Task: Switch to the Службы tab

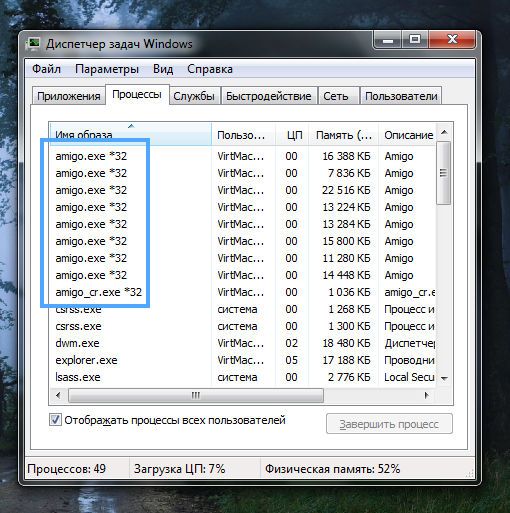Action: pyautogui.click(x=194, y=96)
